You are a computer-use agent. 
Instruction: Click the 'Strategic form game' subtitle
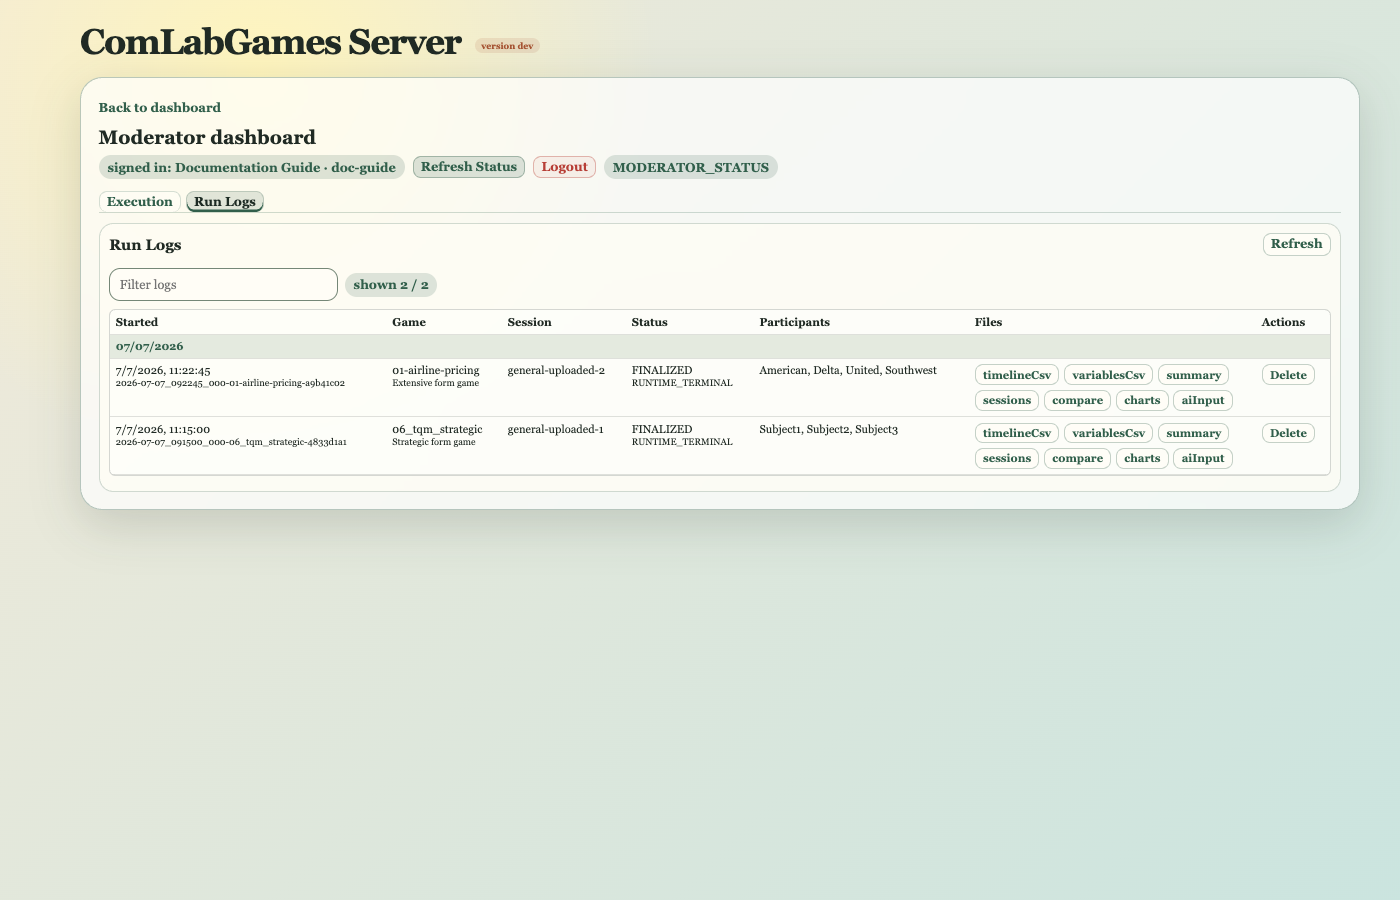[x=434, y=442]
